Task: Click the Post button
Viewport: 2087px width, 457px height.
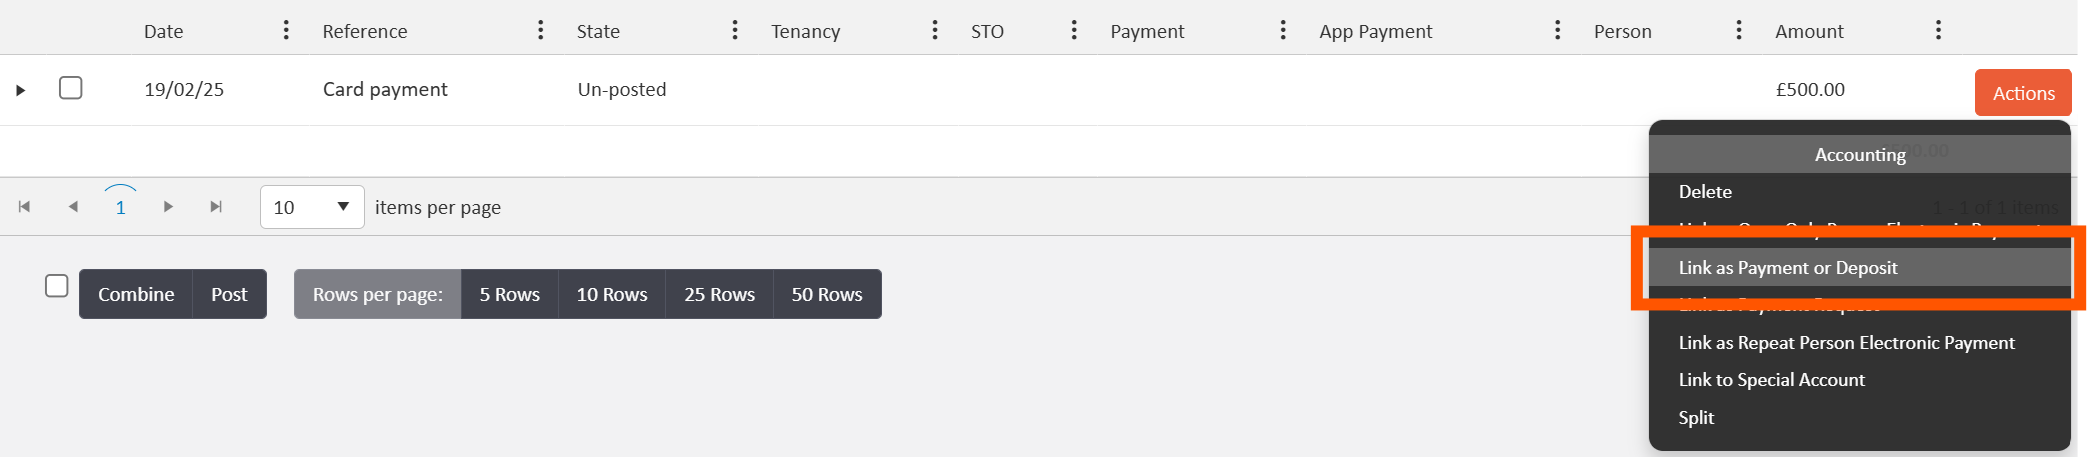Action: [x=229, y=294]
